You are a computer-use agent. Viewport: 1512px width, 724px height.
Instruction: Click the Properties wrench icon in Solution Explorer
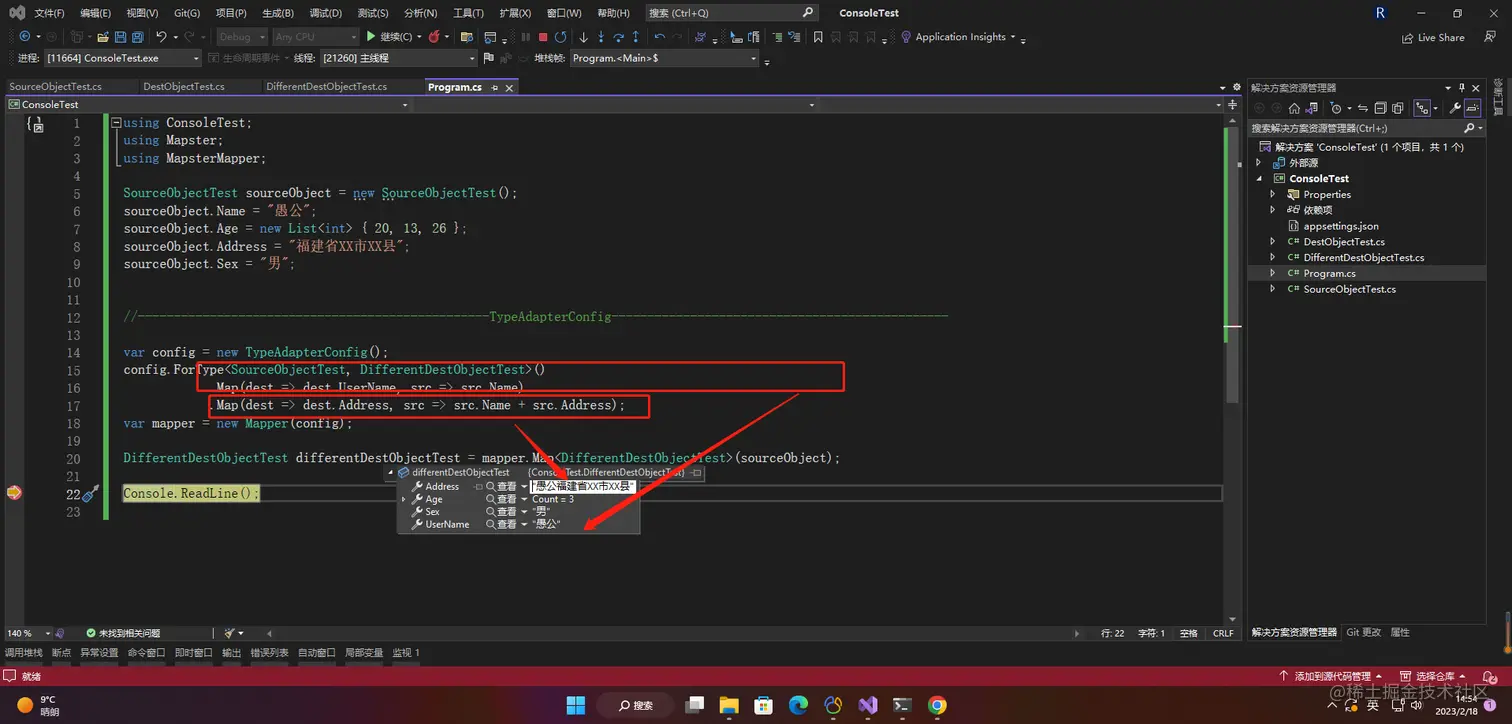(x=1455, y=108)
